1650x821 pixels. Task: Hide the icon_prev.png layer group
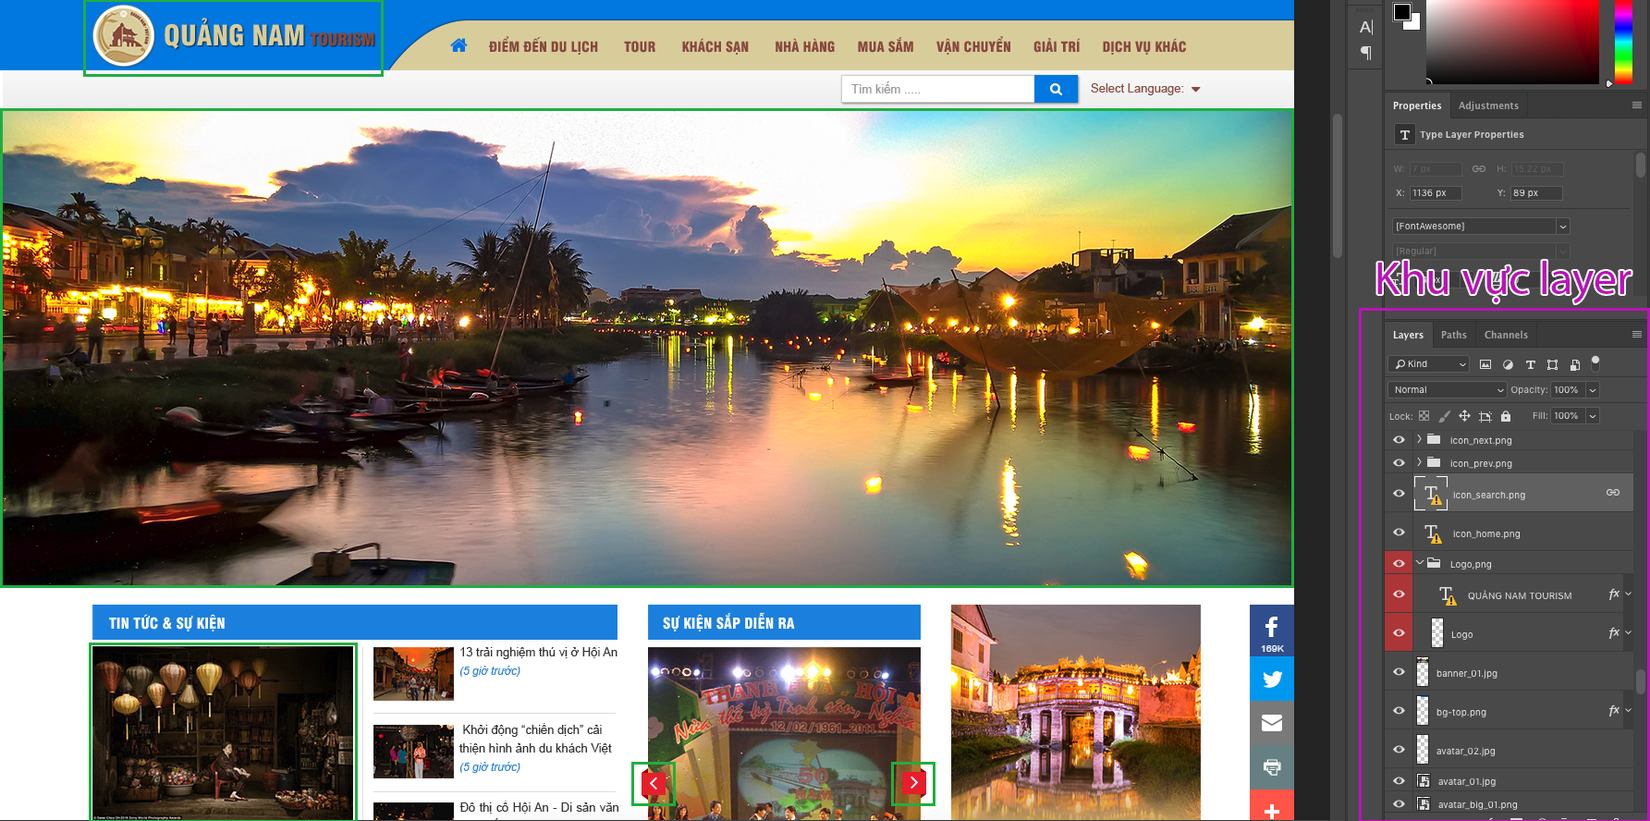point(1399,463)
